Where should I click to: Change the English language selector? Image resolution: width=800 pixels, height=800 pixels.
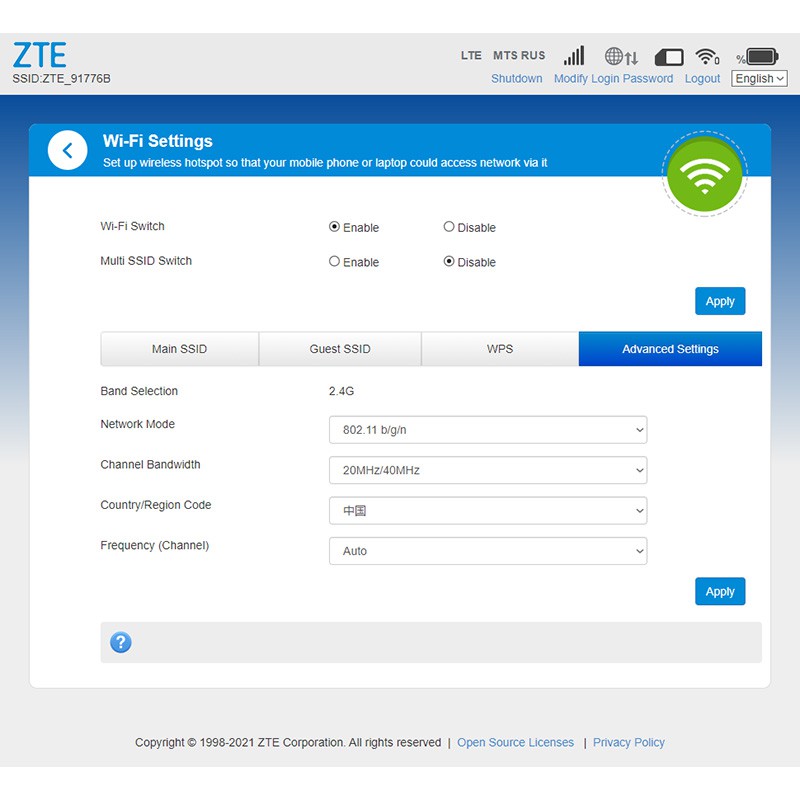[x=760, y=79]
